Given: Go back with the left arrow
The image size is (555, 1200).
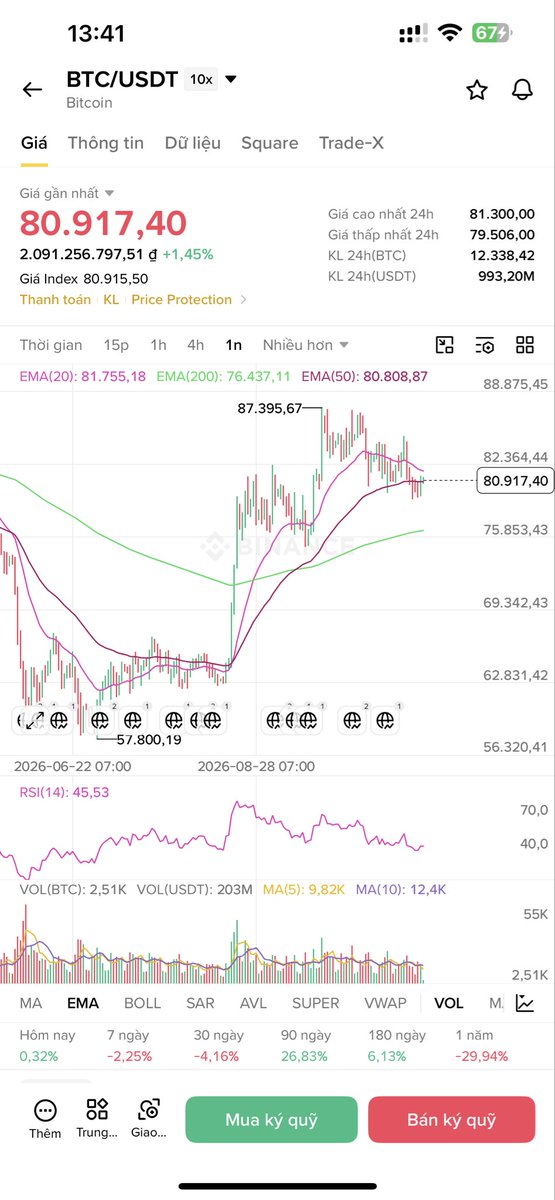Looking at the screenshot, I should point(32,89).
